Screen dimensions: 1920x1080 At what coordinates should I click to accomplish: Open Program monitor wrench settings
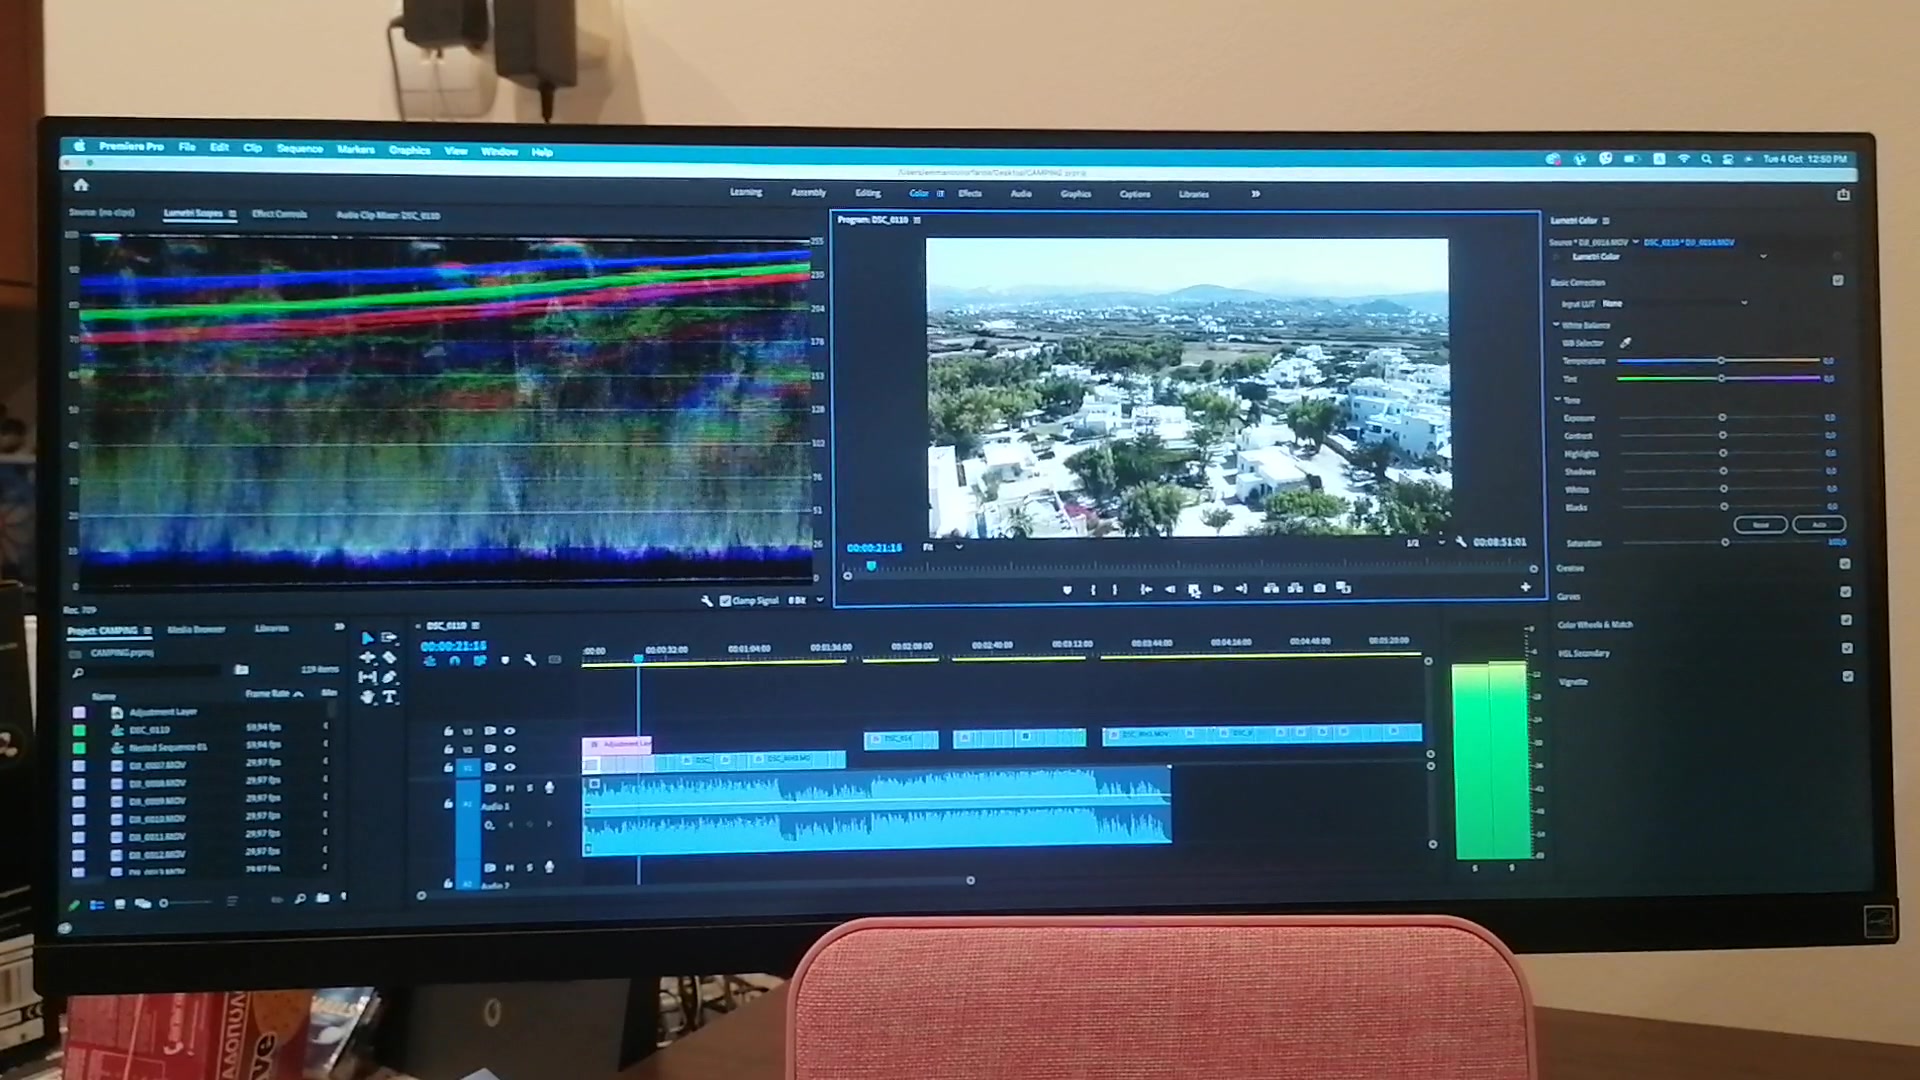(x=1460, y=541)
